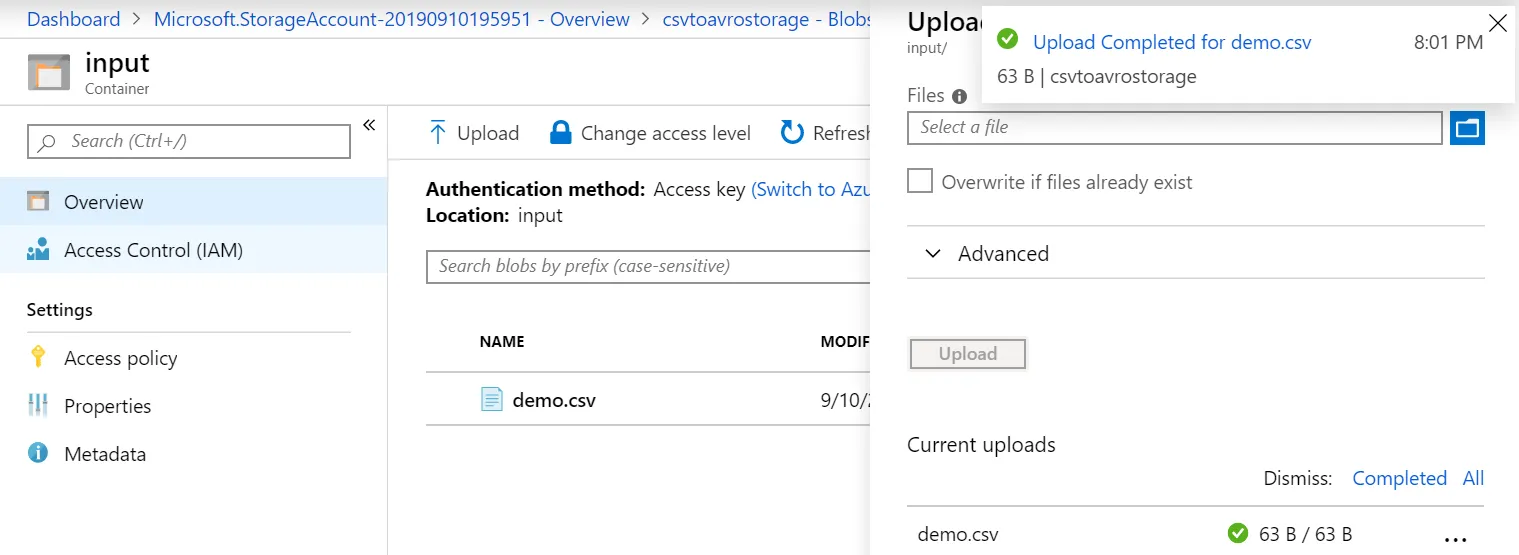The width and height of the screenshot is (1519, 555).
Task: Click the Files info tooltip icon
Action: point(960,97)
